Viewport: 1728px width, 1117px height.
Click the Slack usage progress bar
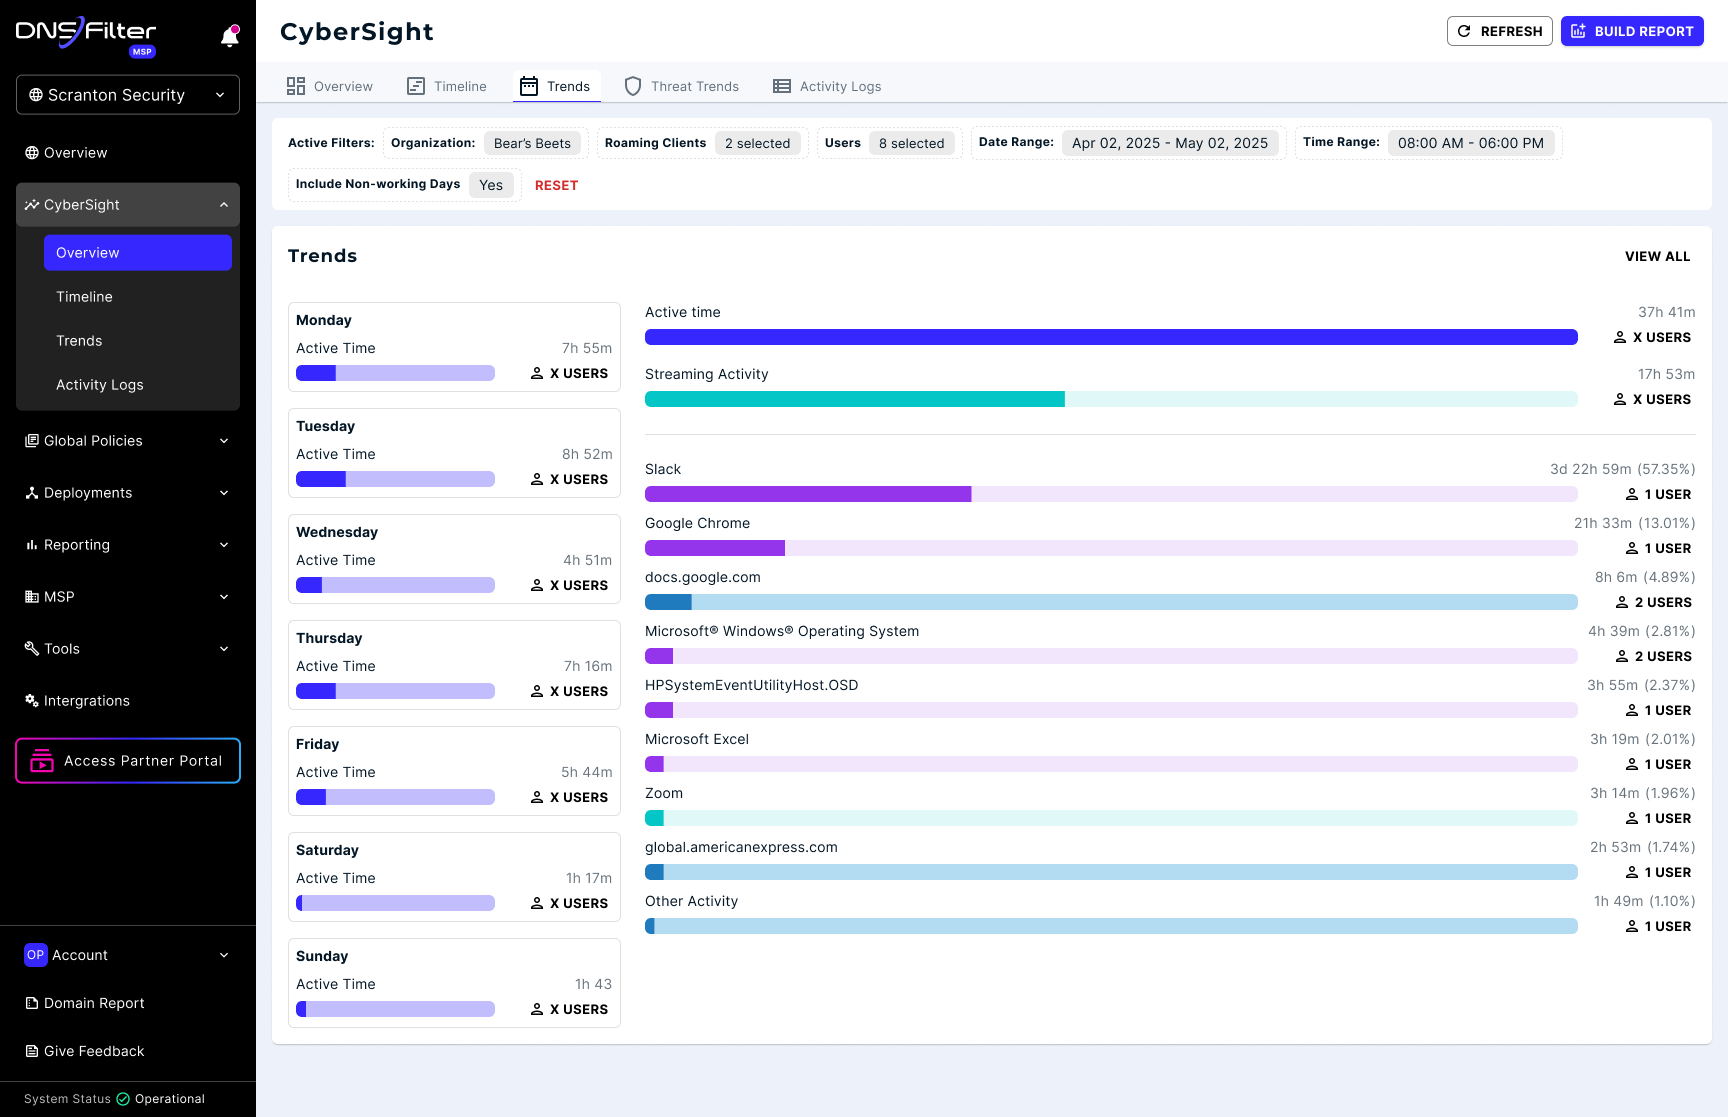(1111, 494)
